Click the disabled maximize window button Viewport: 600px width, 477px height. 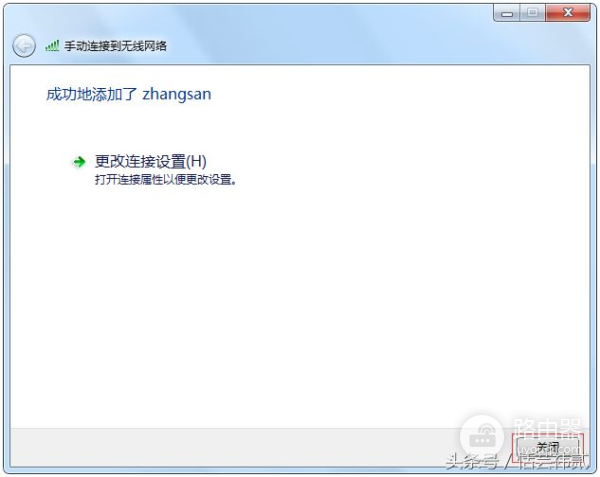[532, 13]
